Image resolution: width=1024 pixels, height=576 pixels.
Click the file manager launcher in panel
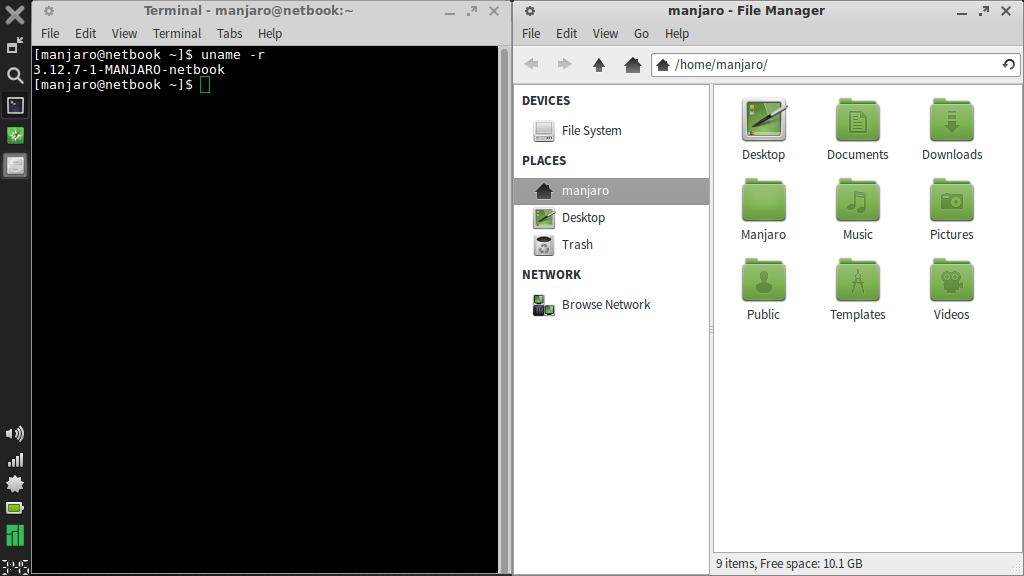coord(15,165)
